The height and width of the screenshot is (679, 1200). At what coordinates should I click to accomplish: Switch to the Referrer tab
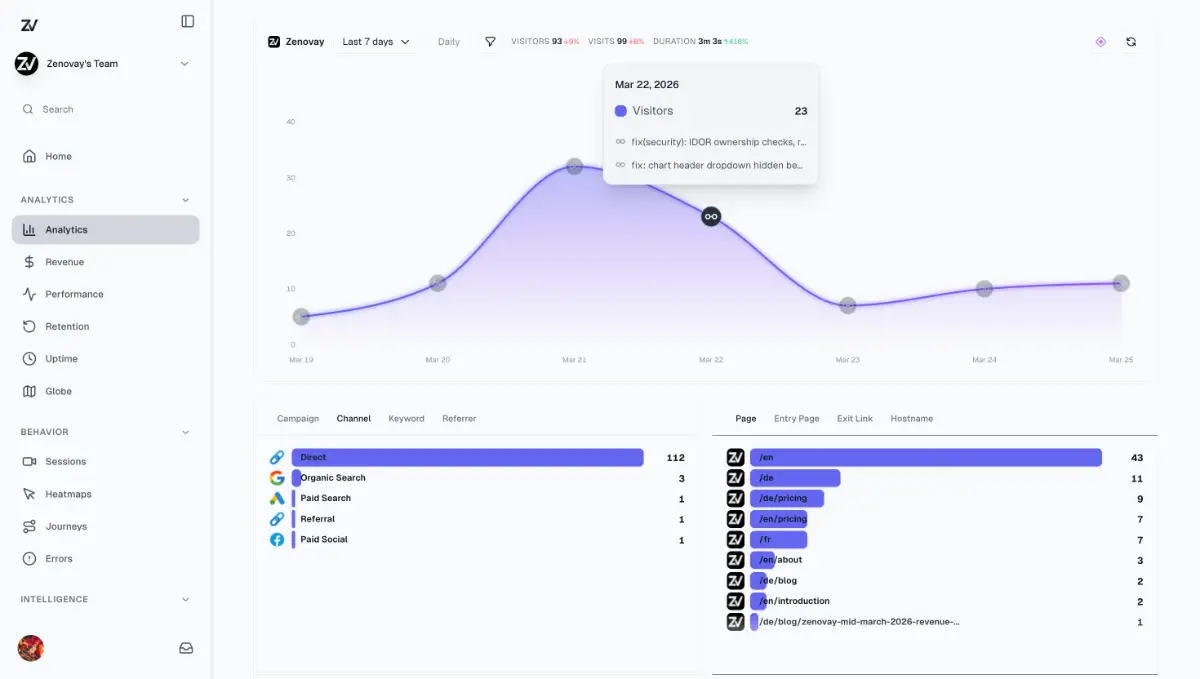pos(459,419)
